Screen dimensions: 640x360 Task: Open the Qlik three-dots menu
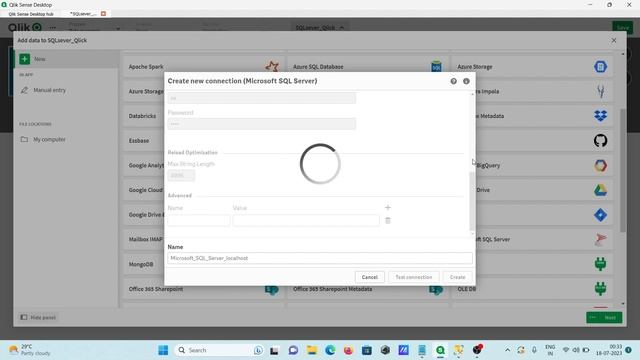pos(53,28)
